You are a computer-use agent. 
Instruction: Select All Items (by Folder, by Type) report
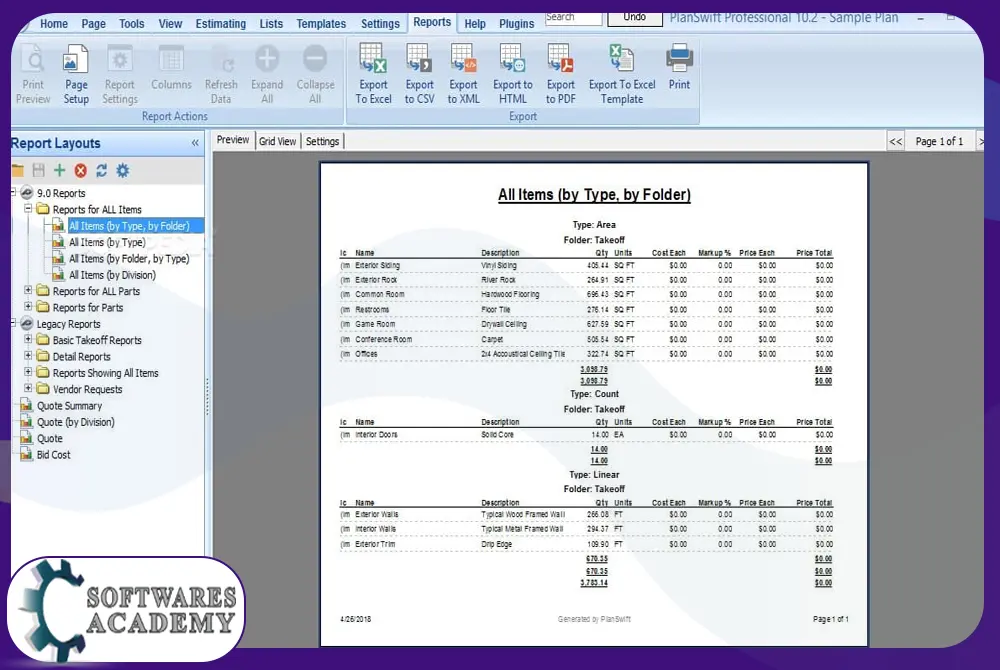tap(129, 259)
